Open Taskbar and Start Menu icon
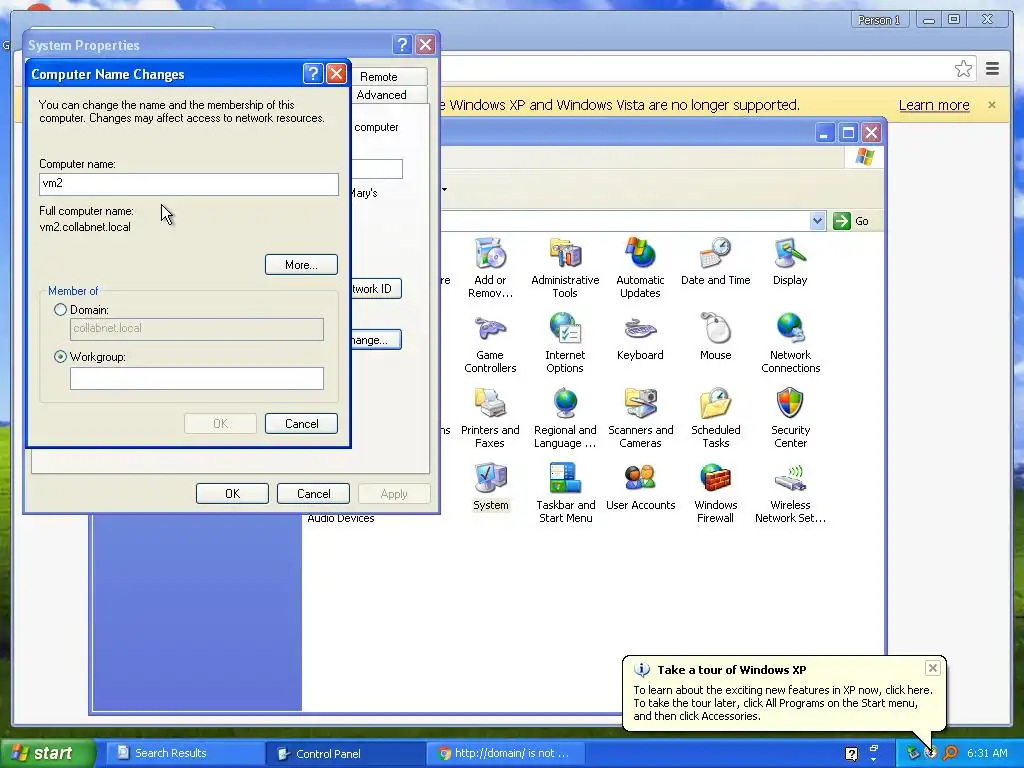This screenshot has height=768, width=1024. [565, 493]
